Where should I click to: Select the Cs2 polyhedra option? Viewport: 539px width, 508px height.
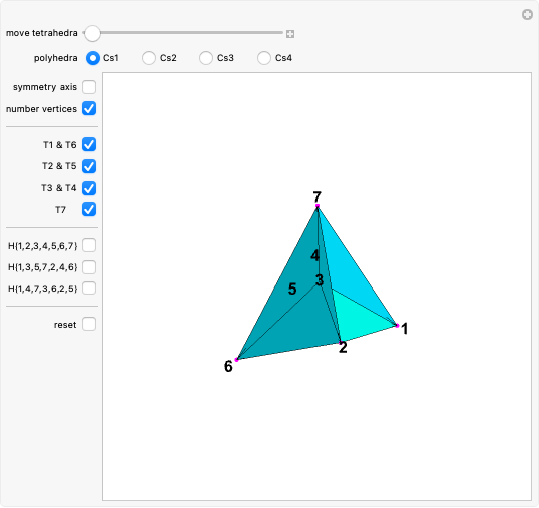click(x=149, y=58)
